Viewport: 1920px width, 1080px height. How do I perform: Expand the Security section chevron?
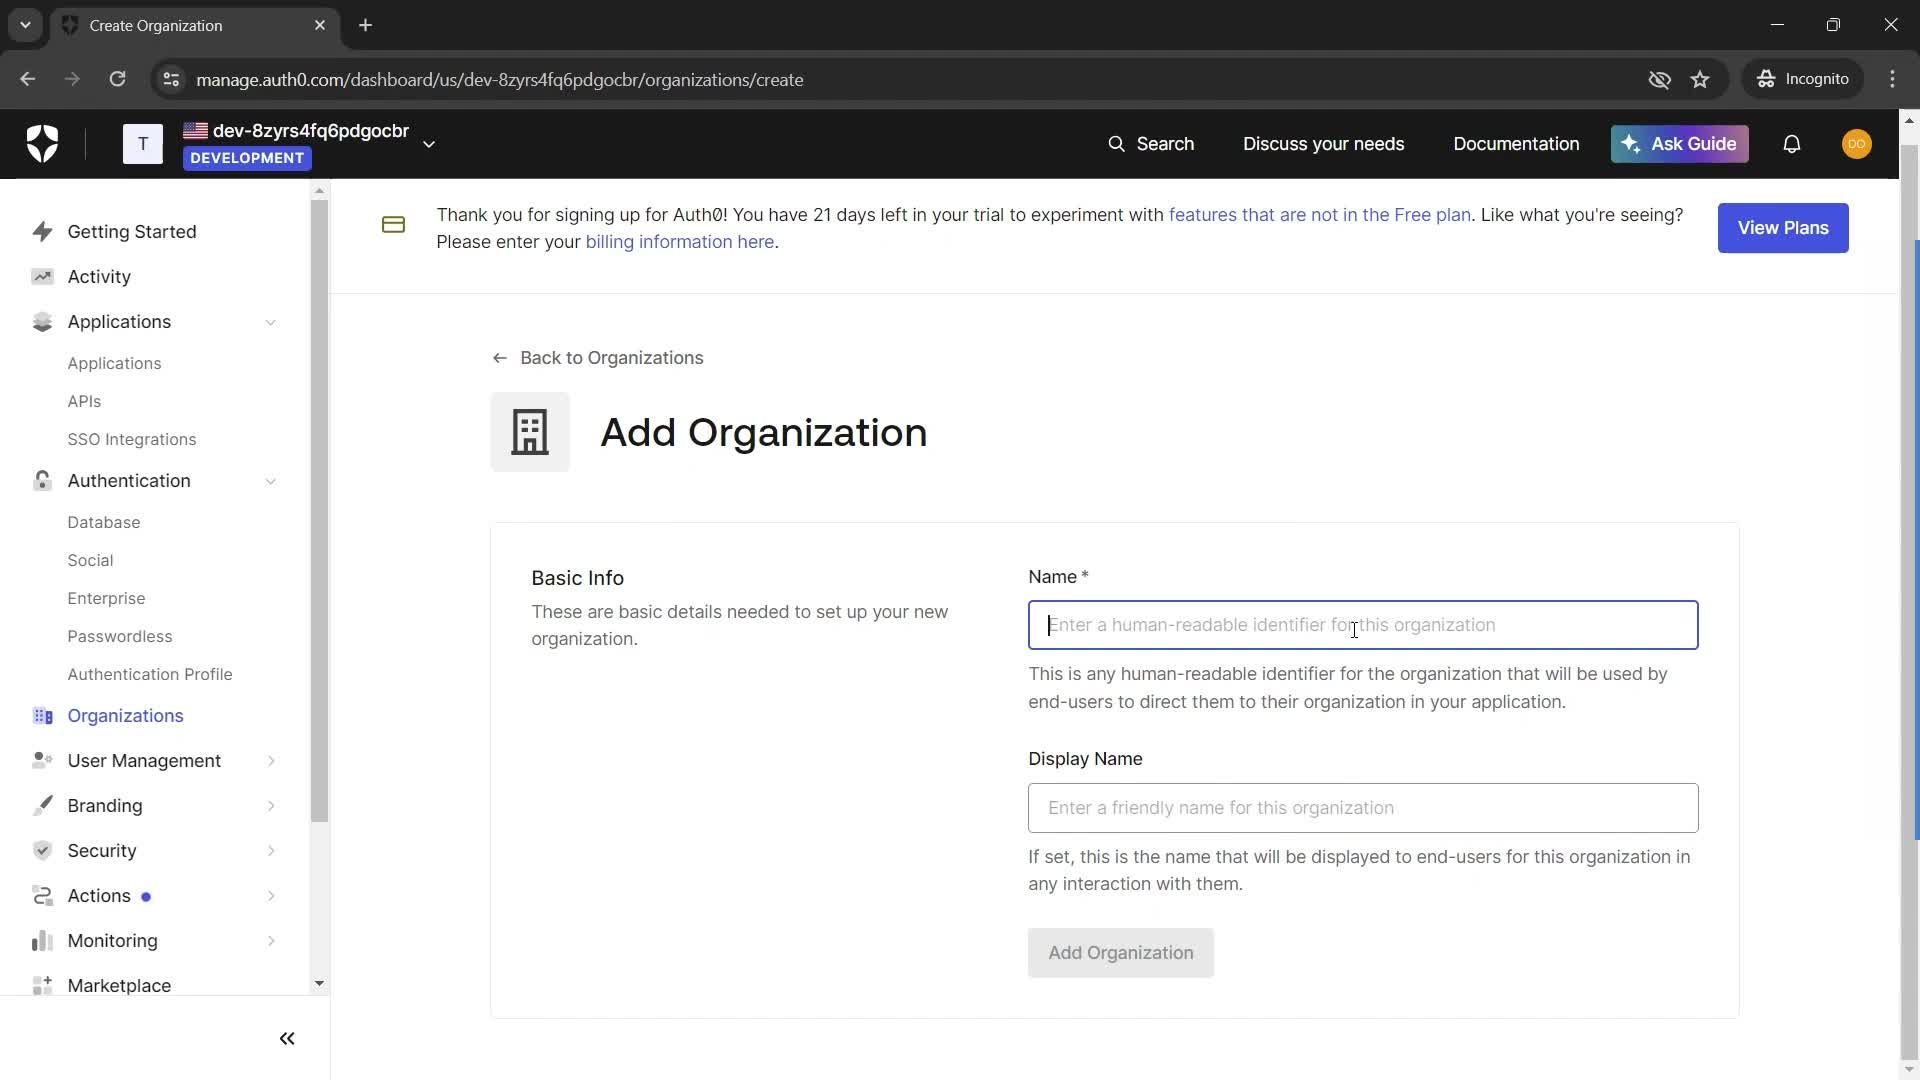point(271,851)
